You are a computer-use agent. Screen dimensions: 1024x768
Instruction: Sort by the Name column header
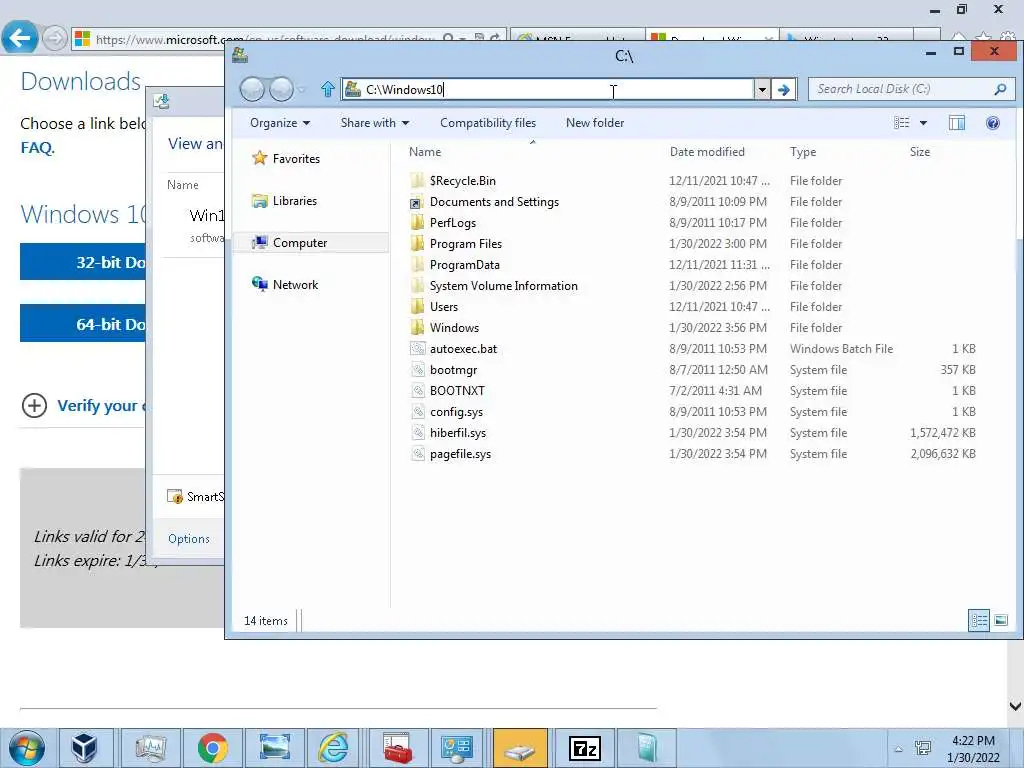click(425, 152)
